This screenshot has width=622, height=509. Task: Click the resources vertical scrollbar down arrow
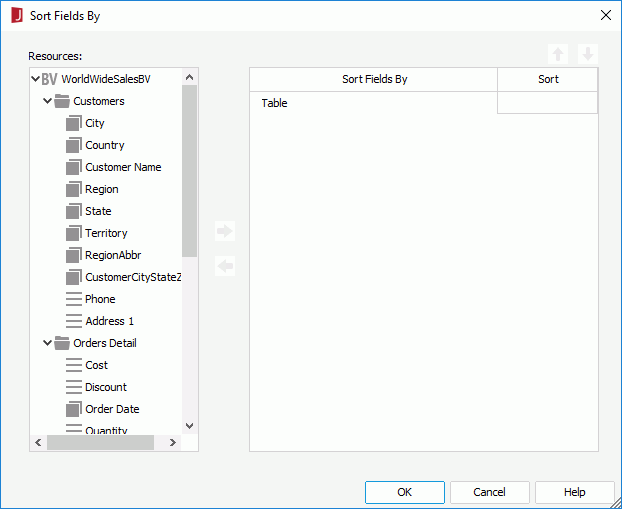pos(190,425)
